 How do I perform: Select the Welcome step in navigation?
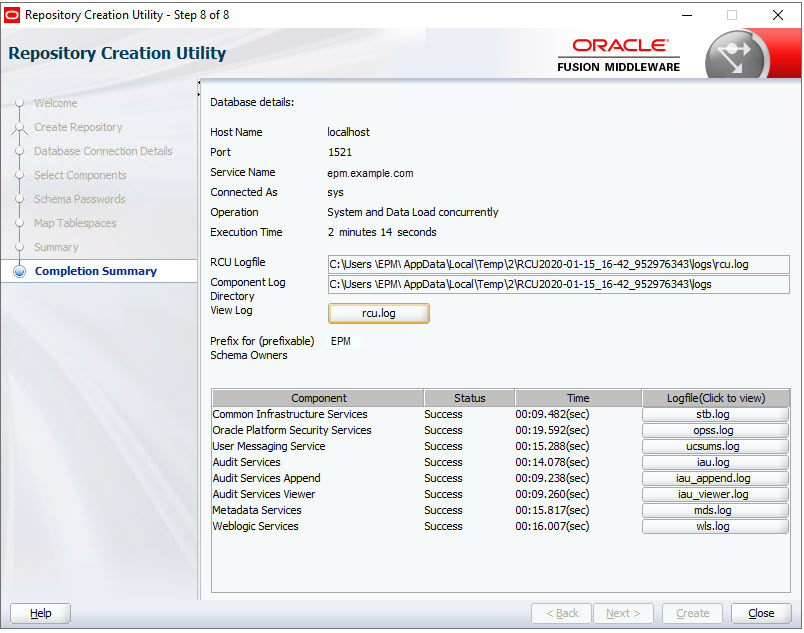(55, 103)
